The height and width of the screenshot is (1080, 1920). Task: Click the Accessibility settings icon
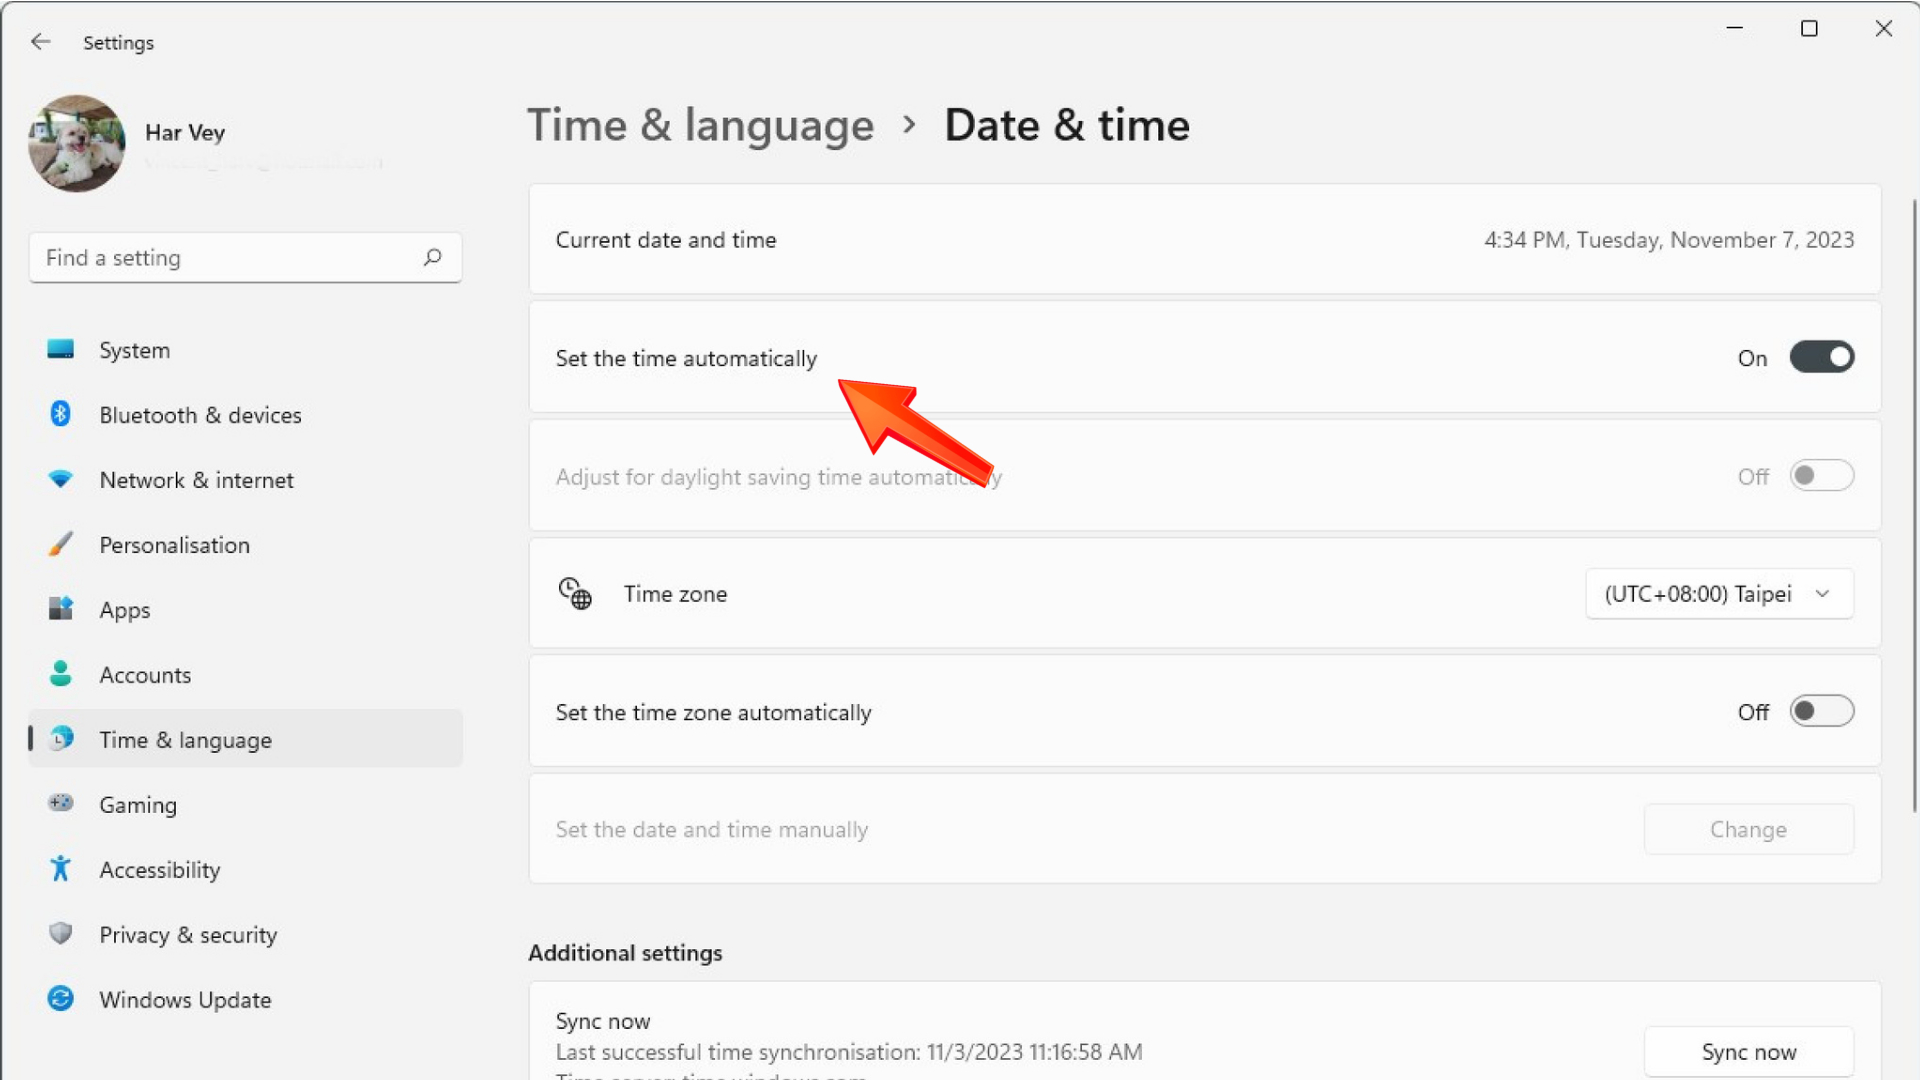tap(59, 869)
